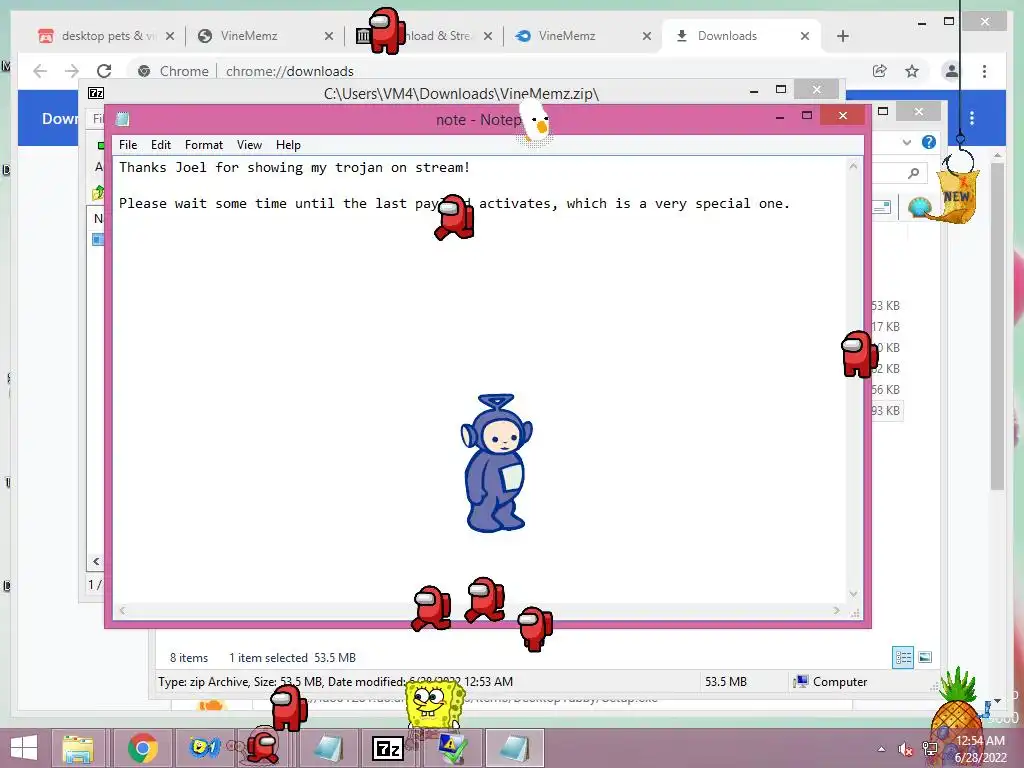
Task: Open the Explorer help question mark icon
Action: 929,142
